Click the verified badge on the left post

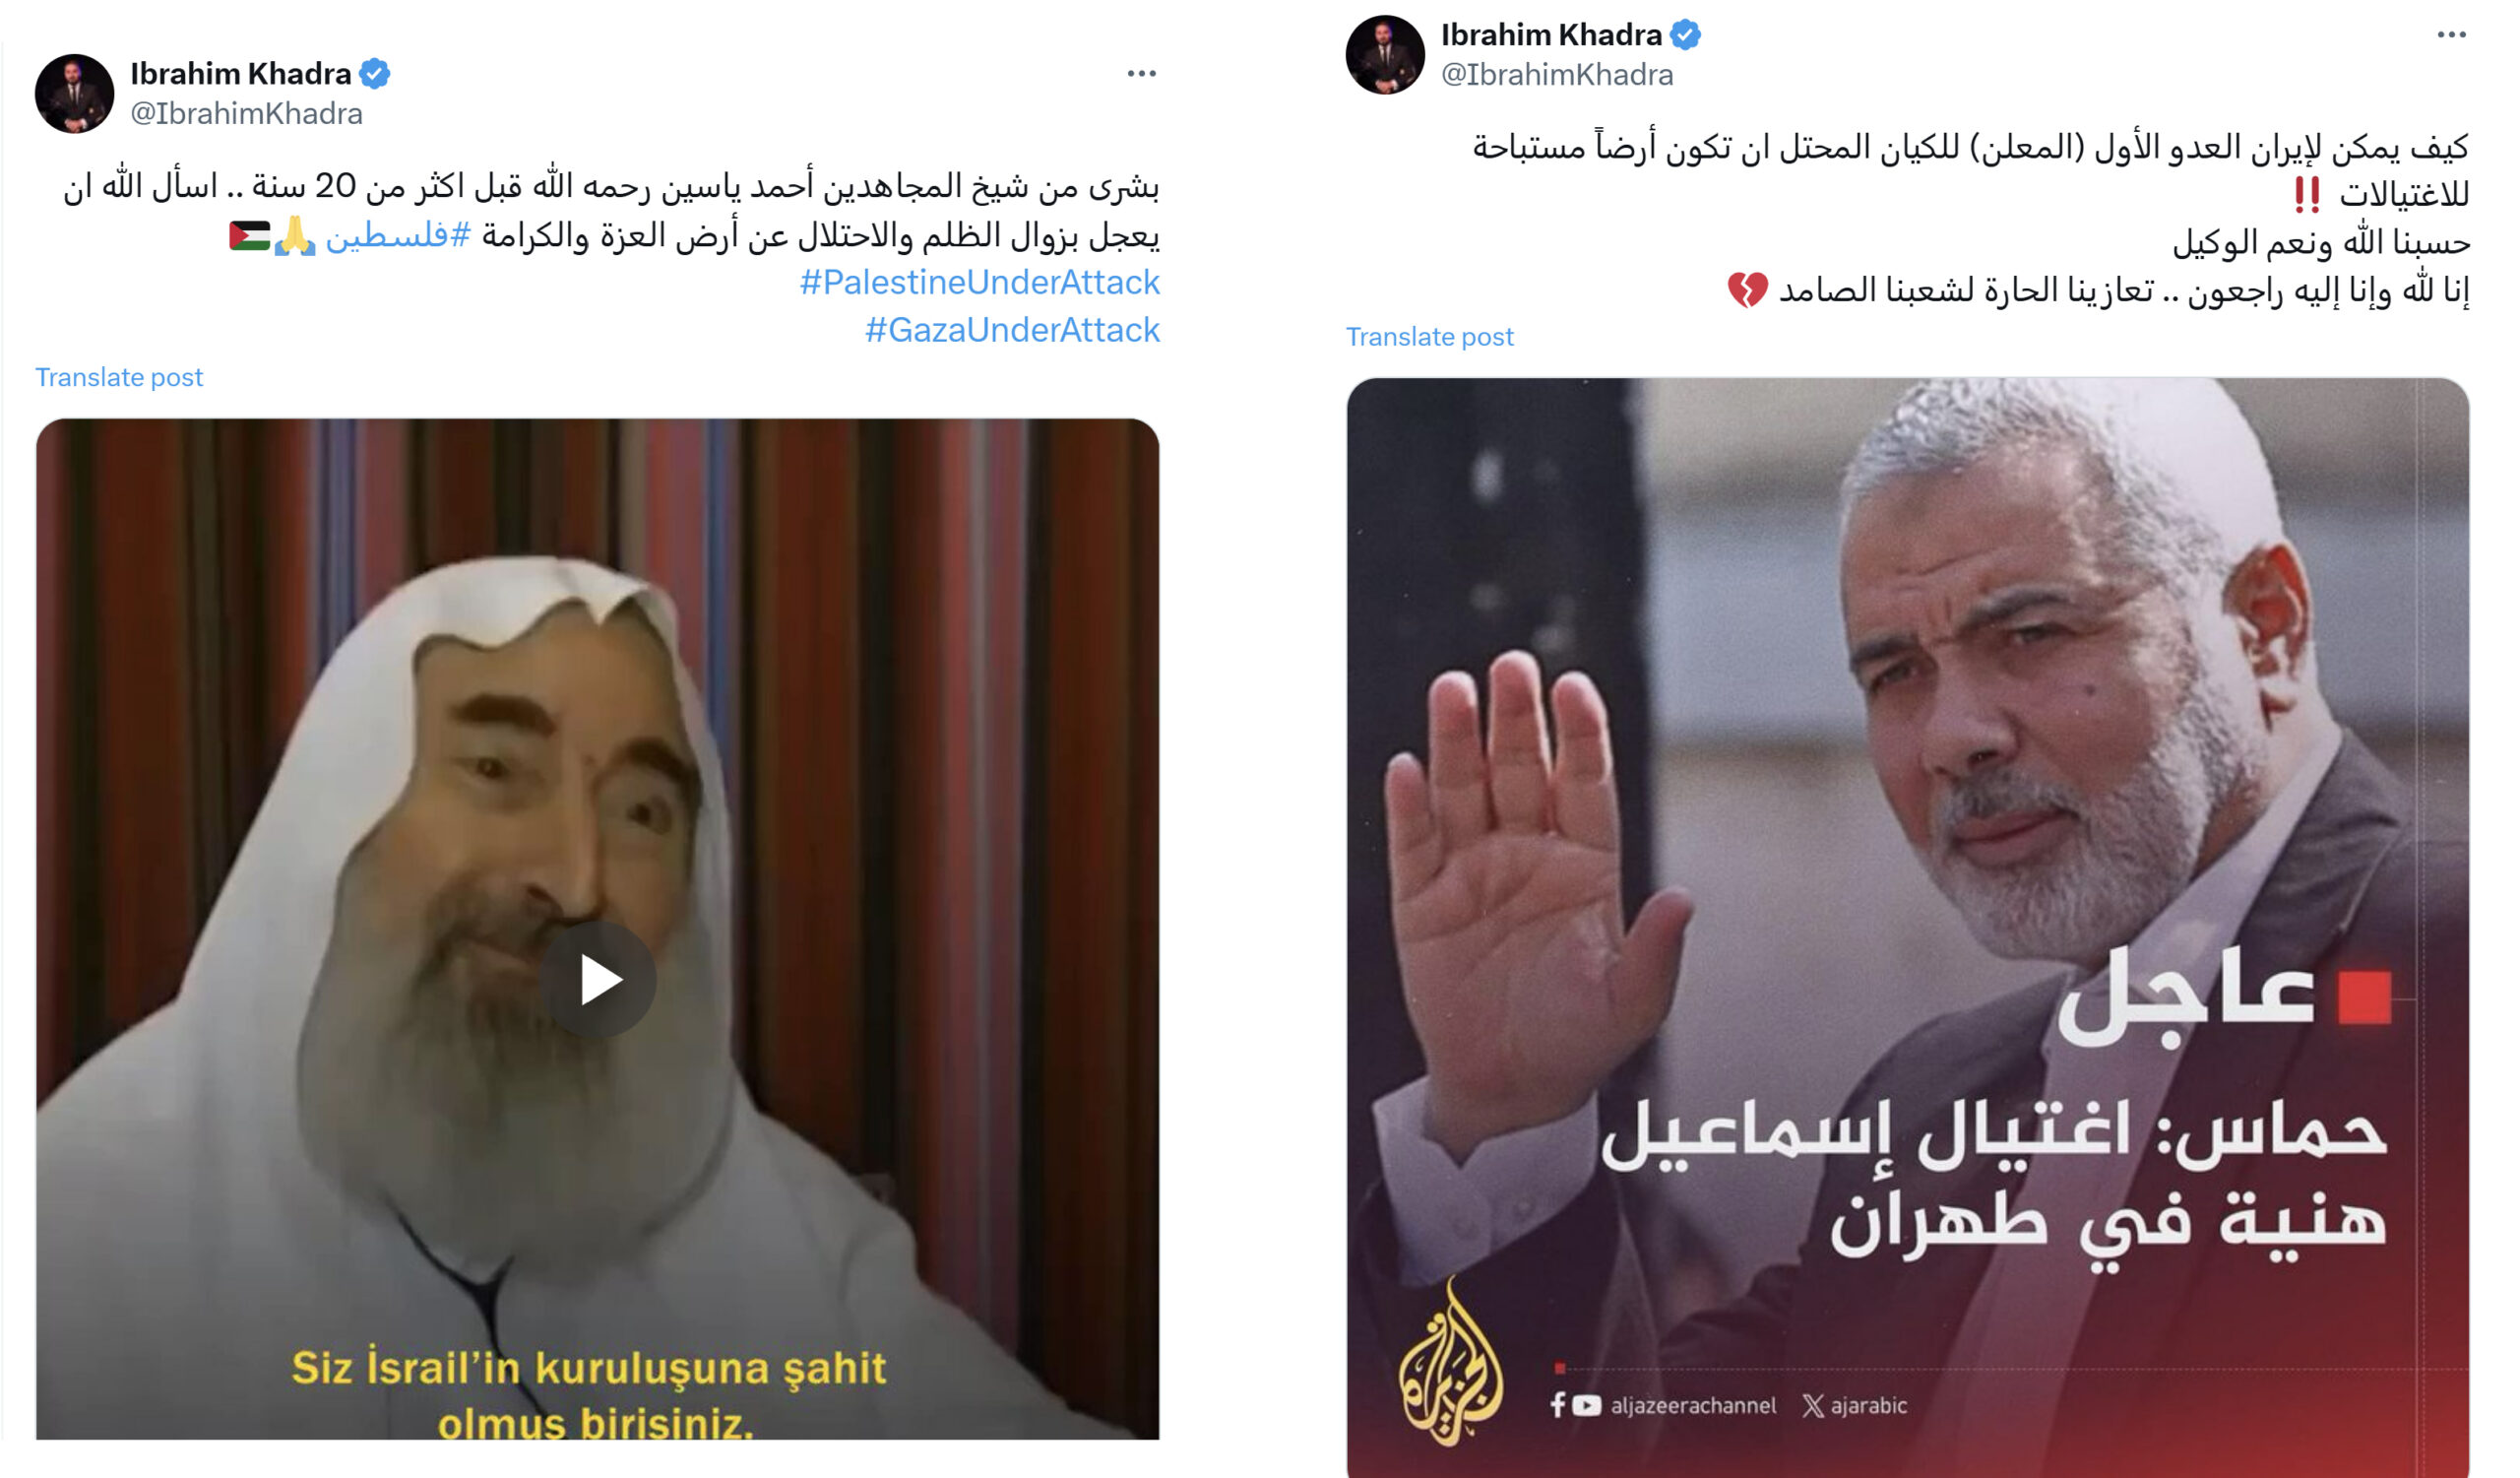(x=375, y=74)
